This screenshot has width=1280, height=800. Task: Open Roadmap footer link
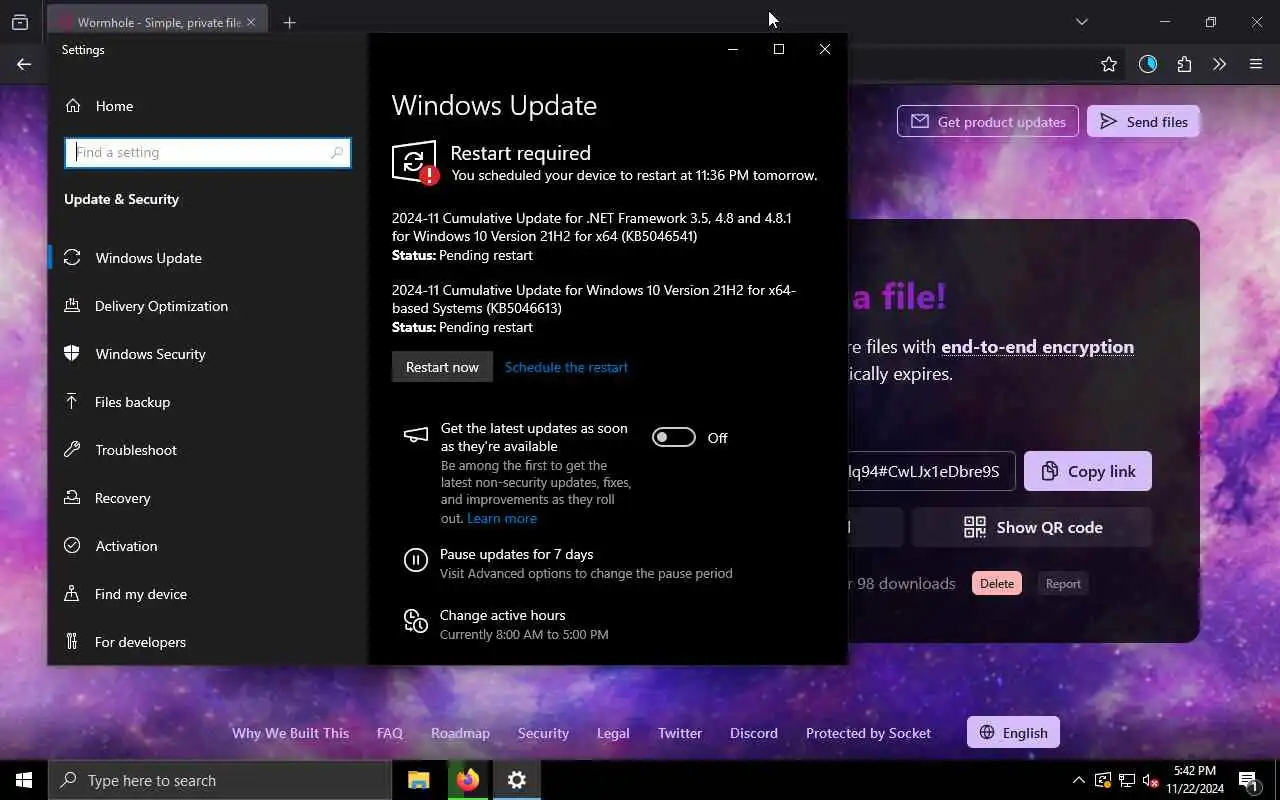coord(460,733)
